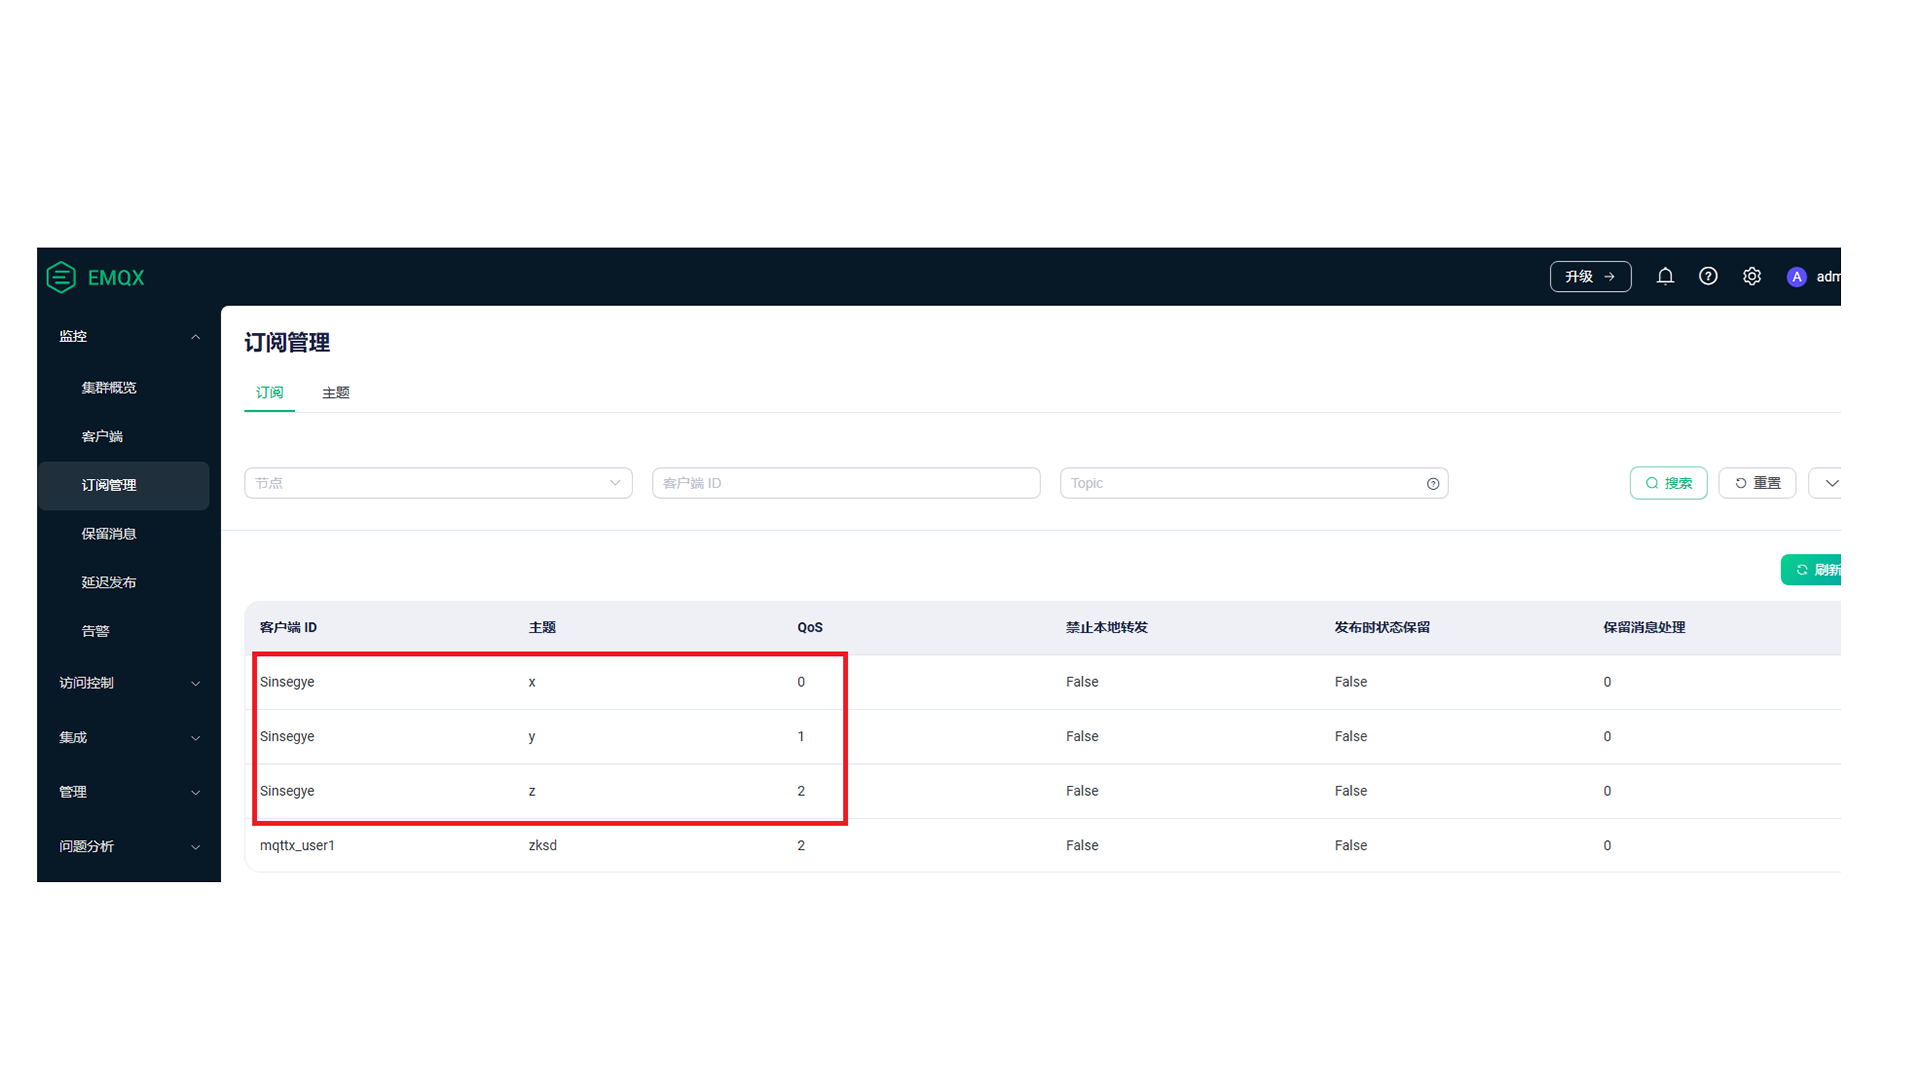Expand the 集成 sidebar section
Image resolution: width=1920 pixels, height=1080 pixels.
[128, 738]
